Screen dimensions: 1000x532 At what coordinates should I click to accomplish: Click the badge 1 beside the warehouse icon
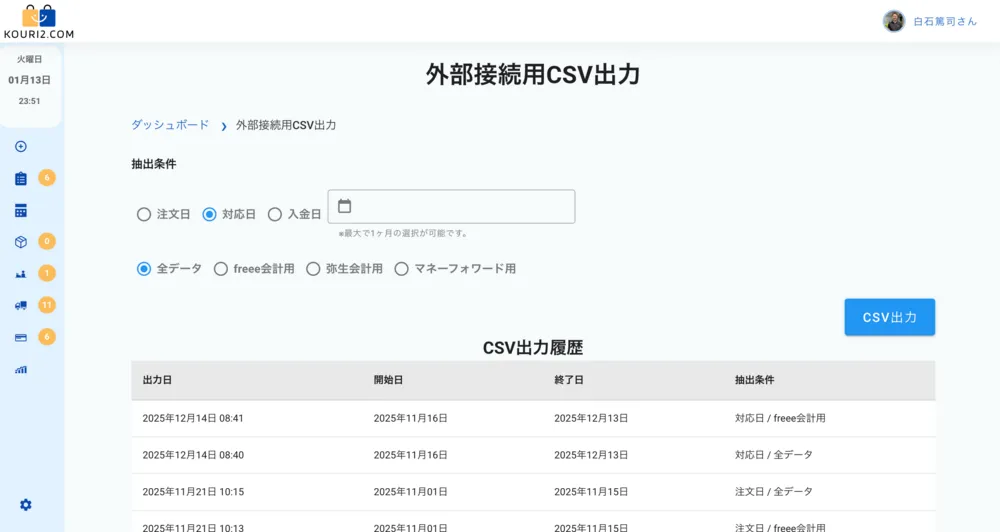47,273
